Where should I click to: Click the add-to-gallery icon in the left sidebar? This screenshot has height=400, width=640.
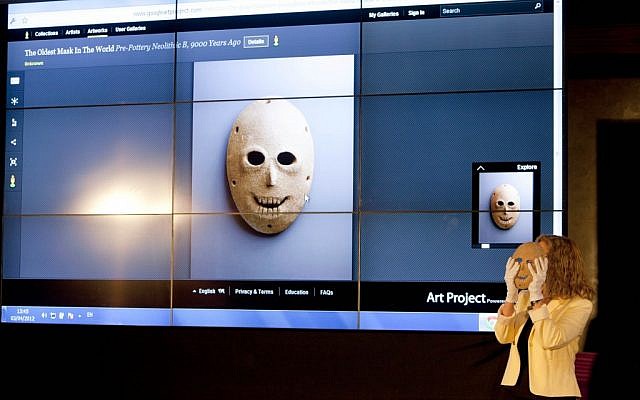click(x=14, y=122)
